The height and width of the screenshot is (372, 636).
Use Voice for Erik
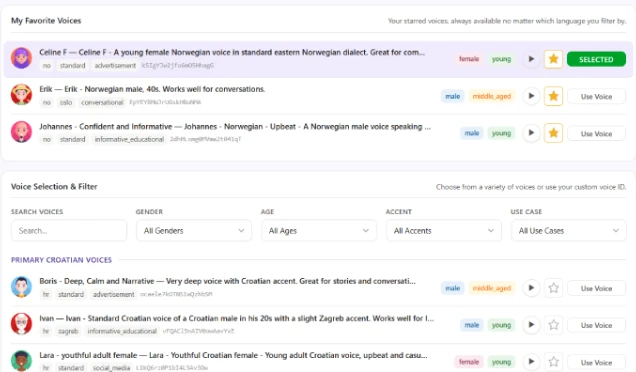[596, 97]
